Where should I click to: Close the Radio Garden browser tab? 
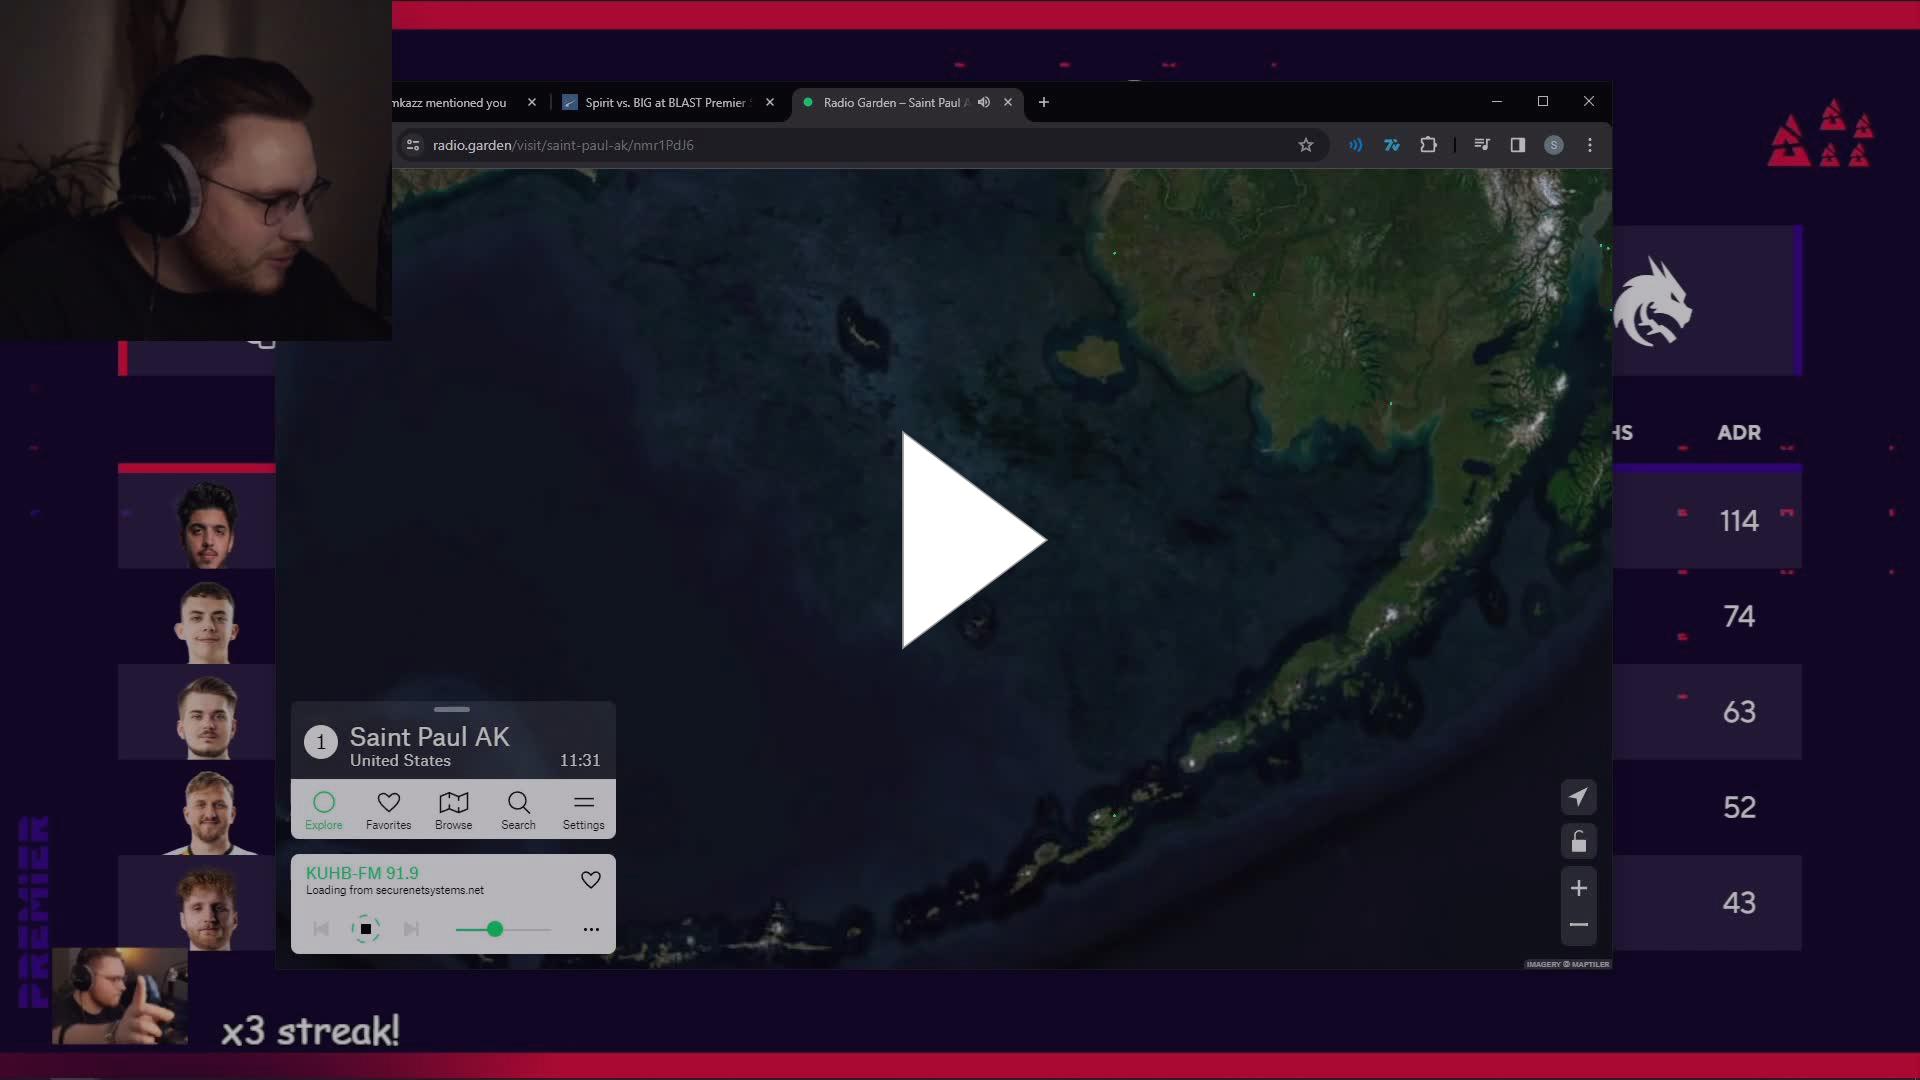coord(1008,102)
